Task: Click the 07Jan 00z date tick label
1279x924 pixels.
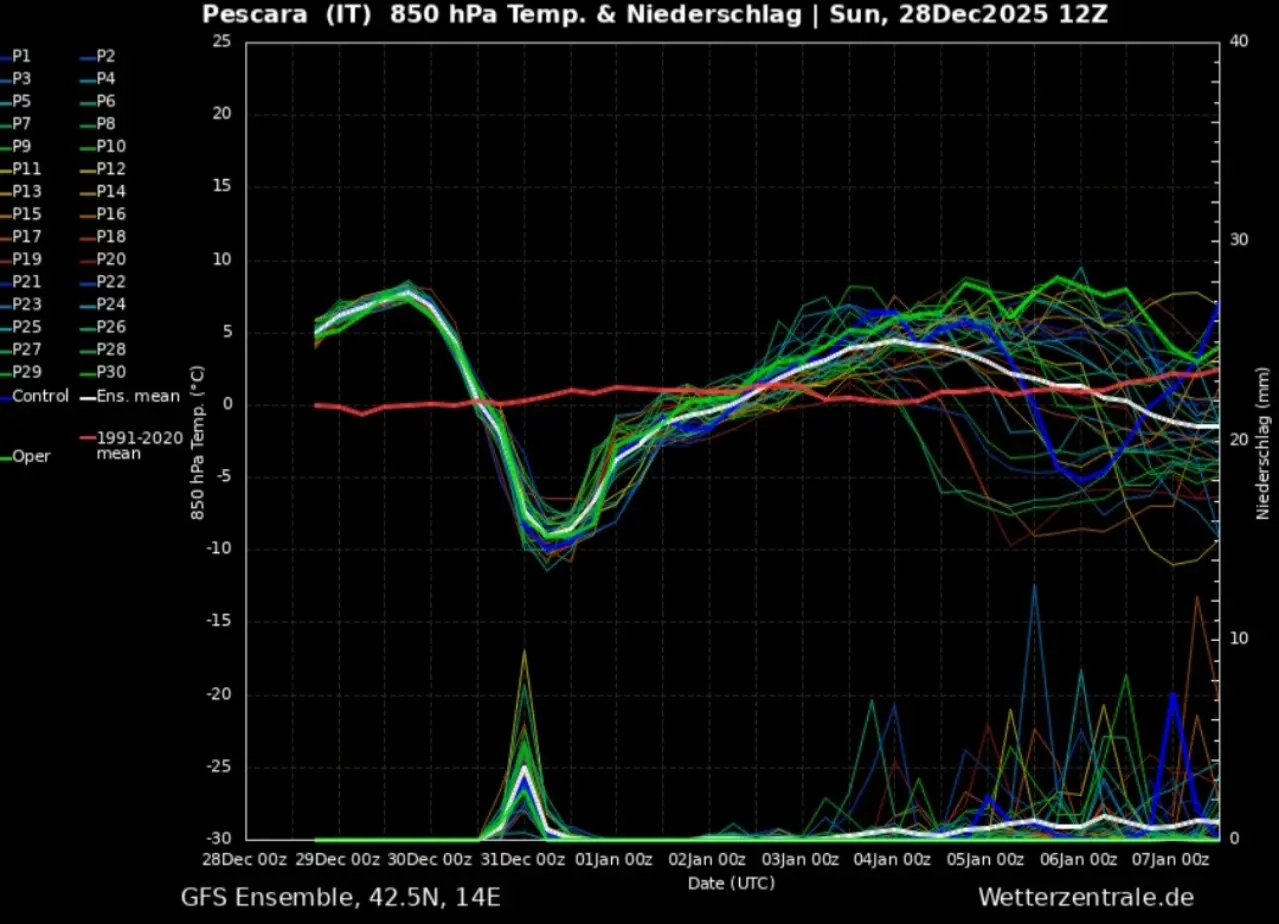Action: (1171, 859)
